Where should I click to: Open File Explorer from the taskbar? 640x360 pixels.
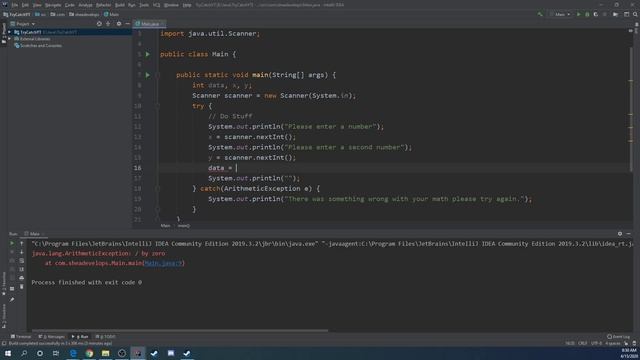(106, 353)
